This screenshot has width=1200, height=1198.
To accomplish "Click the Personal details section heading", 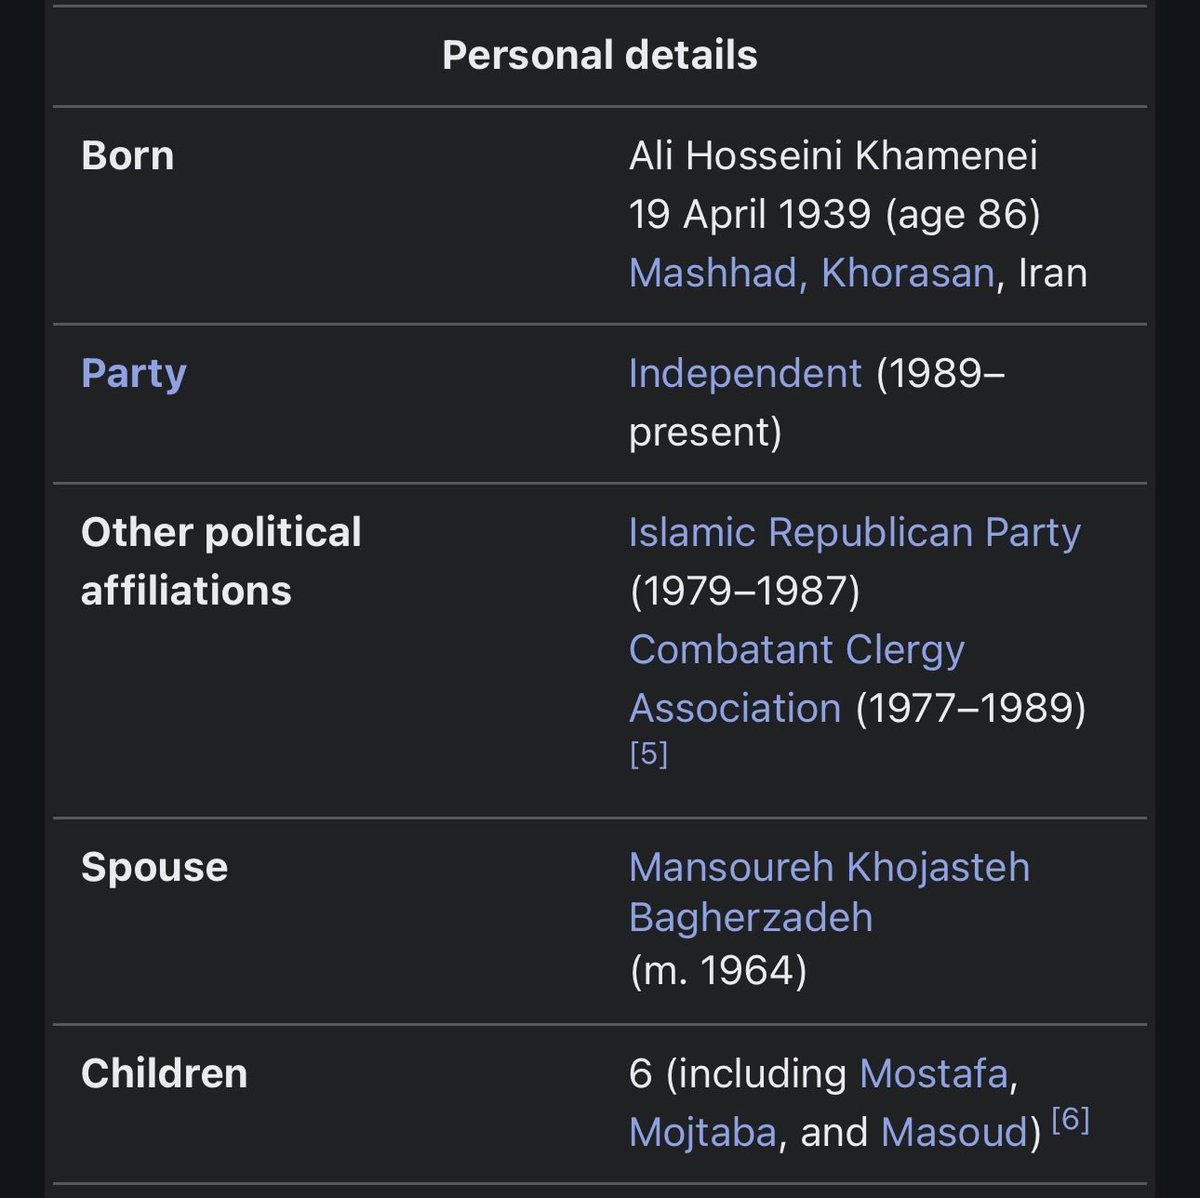I will click(x=599, y=55).
